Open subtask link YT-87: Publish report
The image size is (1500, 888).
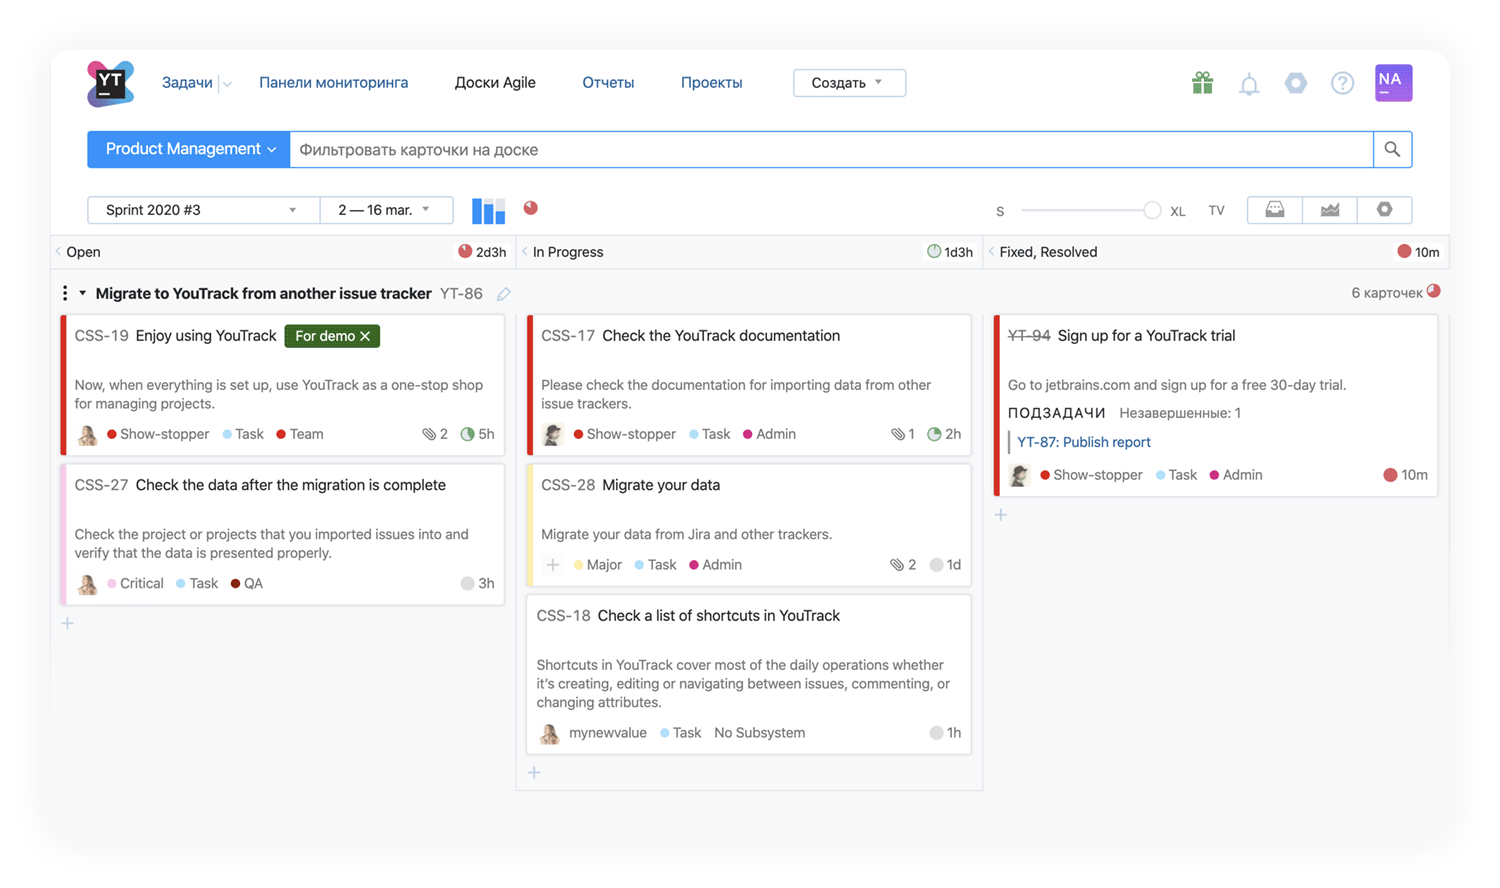(1083, 442)
